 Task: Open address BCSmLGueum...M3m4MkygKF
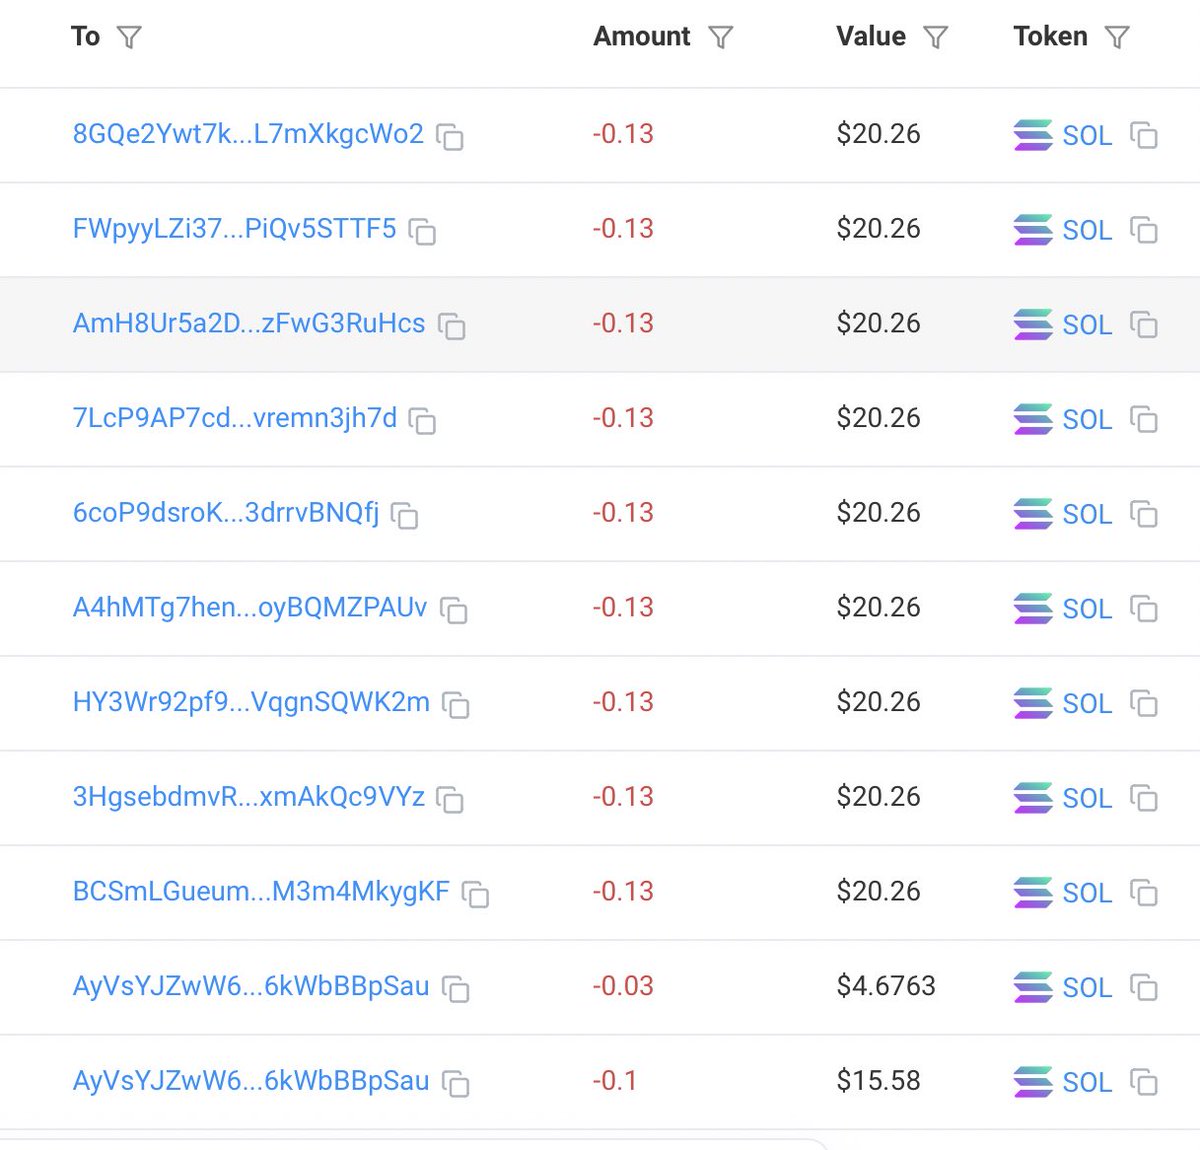[x=261, y=892]
